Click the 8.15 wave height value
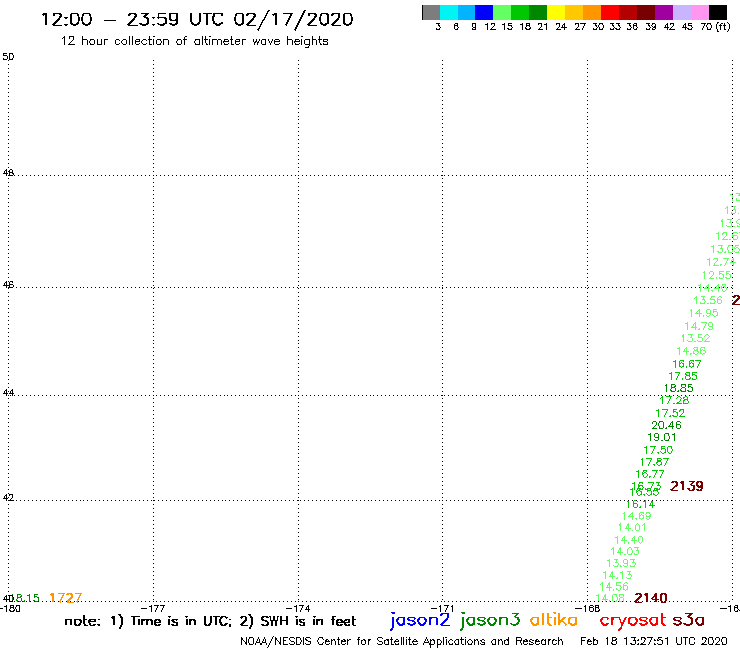Viewport: 740px width, 650px height. coord(27,598)
